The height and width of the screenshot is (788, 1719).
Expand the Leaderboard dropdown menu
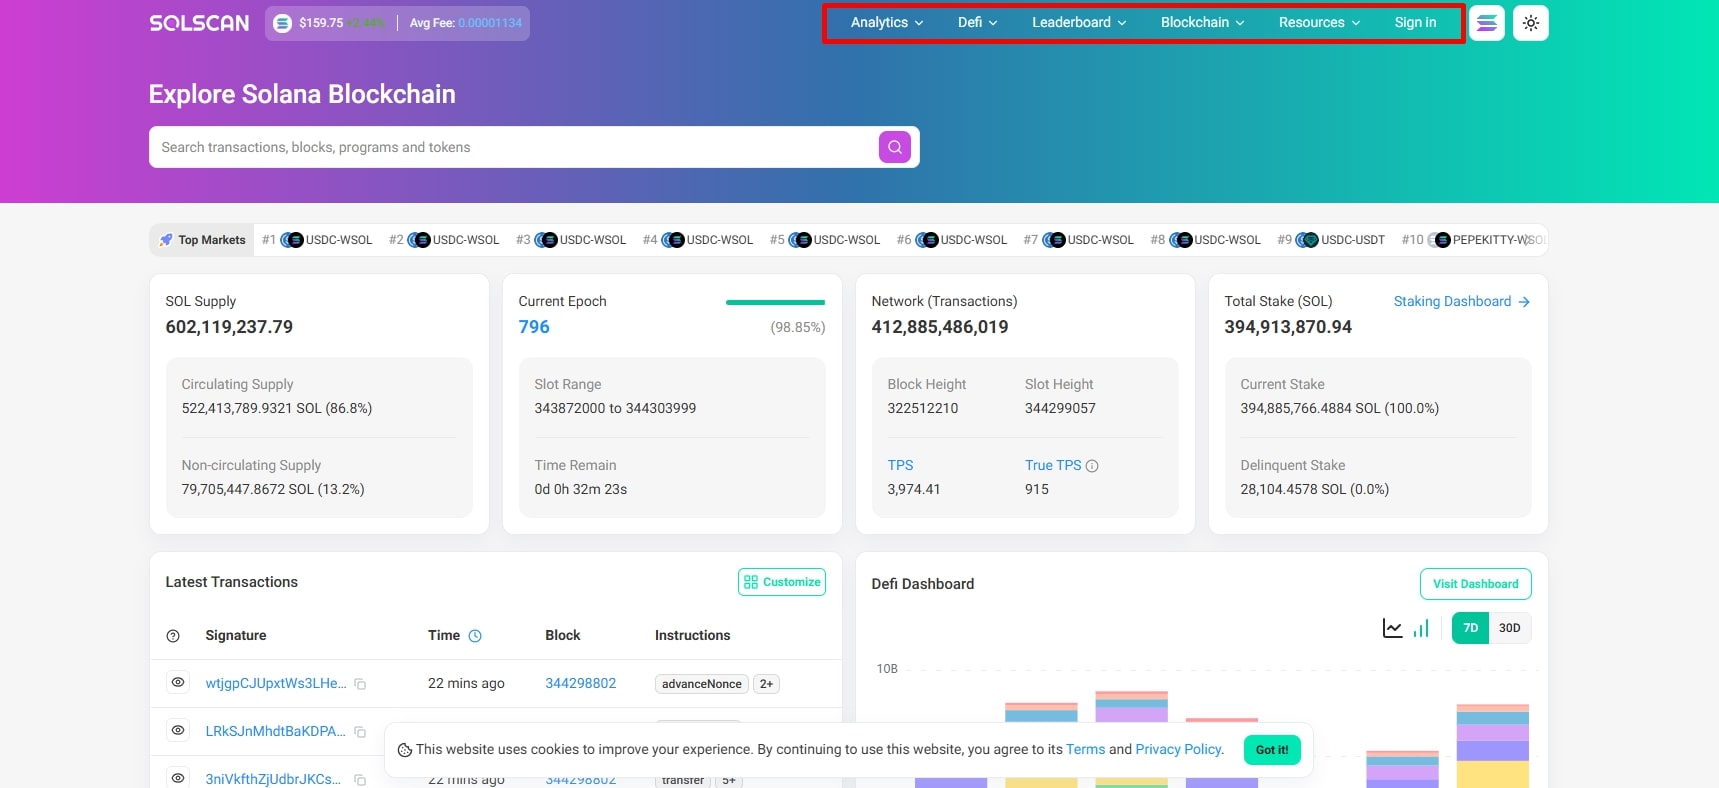tap(1079, 23)
